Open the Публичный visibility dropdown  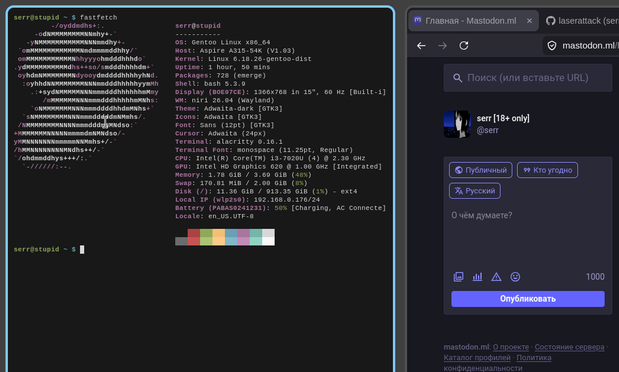coord(481,170)
